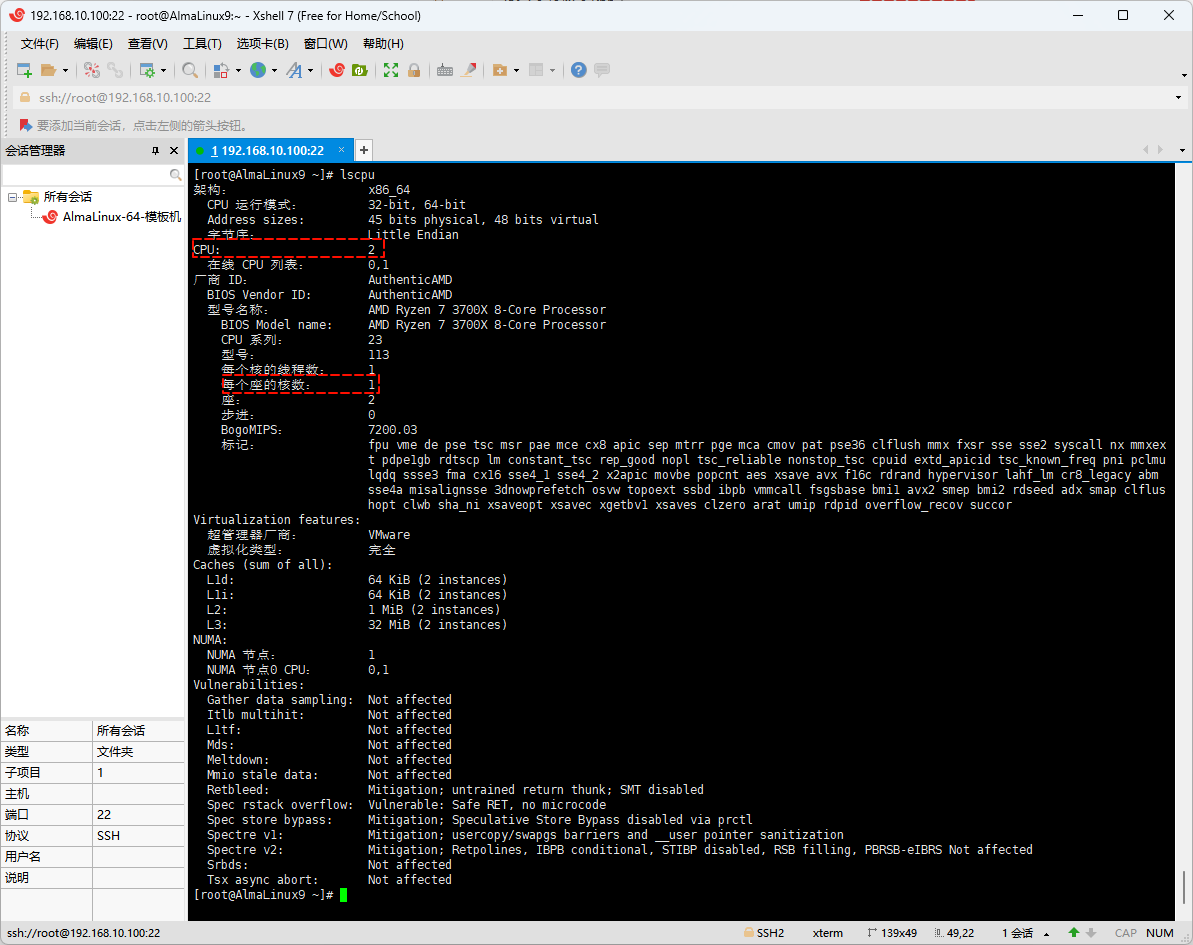This screenshot has height=945, width=1193.
Task: Pin the session manager panel
Action: tap(155, 151)
